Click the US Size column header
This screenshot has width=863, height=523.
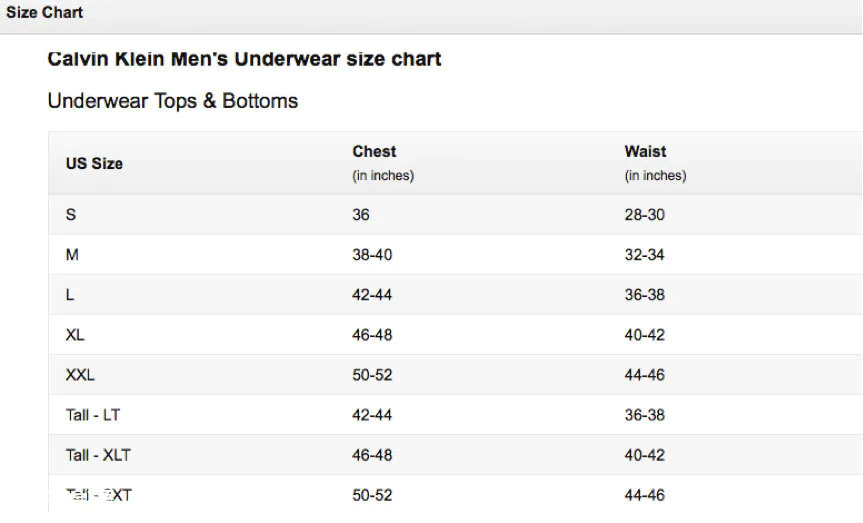coord(94,164)
